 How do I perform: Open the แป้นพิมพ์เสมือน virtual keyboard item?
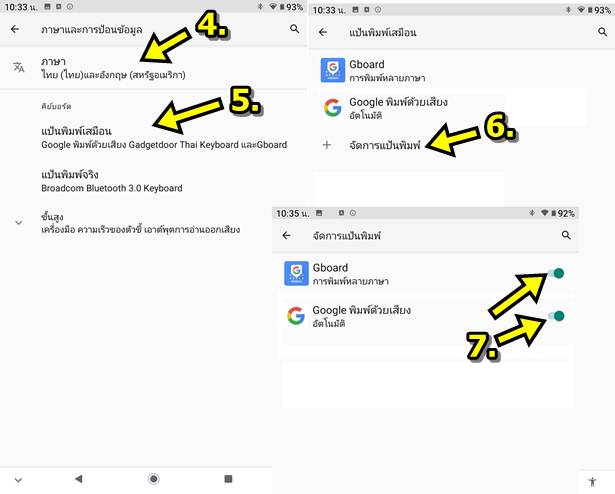(x=153, y=138)
